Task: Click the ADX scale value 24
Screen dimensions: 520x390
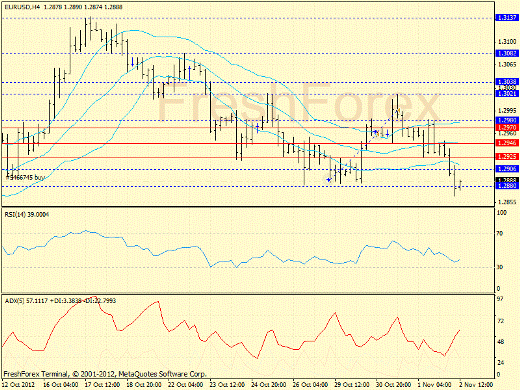Action: pos(500,363)
